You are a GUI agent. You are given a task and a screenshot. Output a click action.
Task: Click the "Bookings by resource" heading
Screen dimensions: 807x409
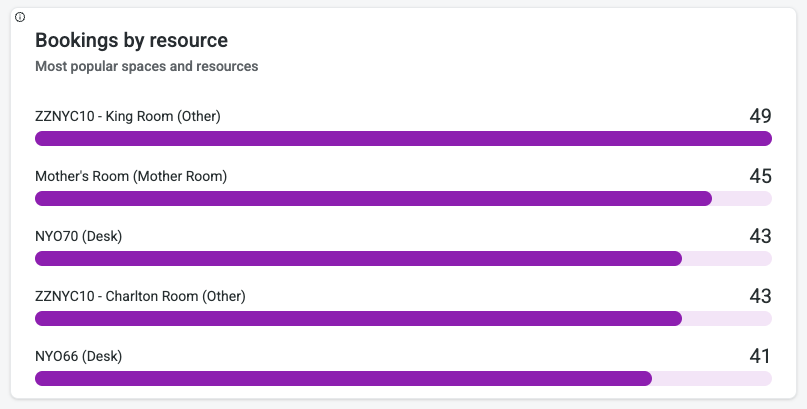pos(131,41)
